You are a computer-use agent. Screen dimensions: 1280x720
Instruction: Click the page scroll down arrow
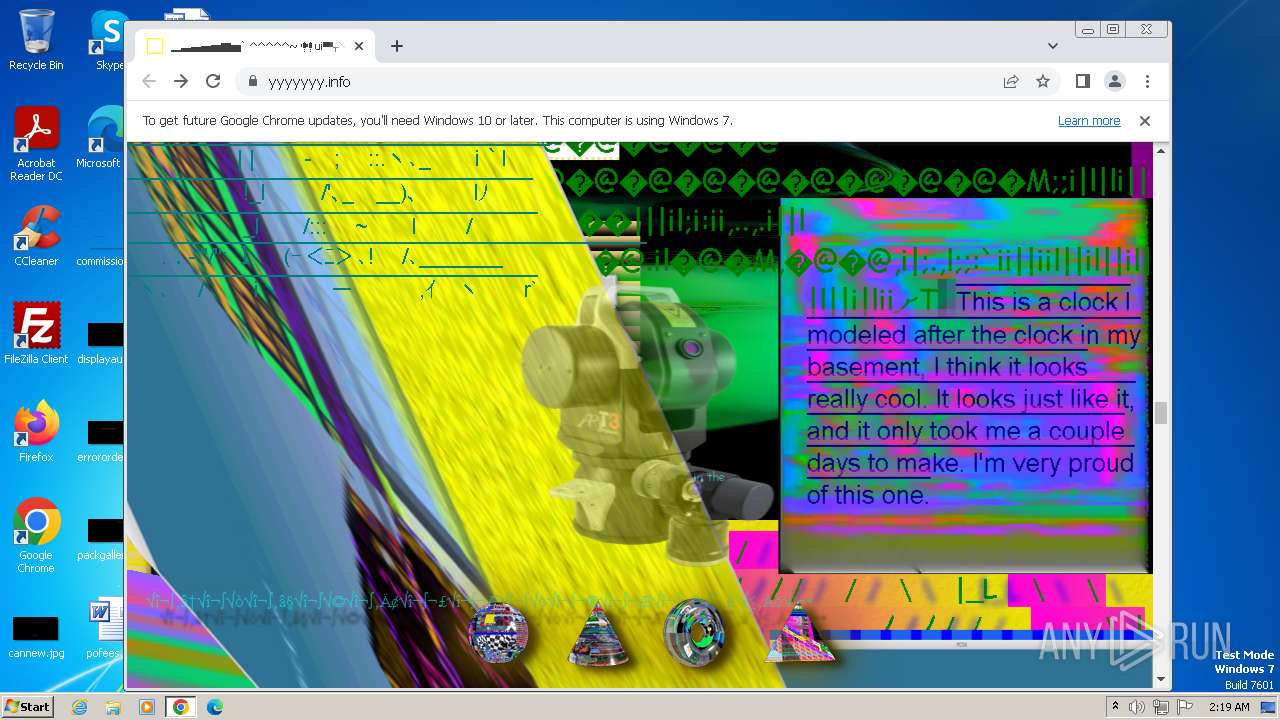pos(1161,679)
